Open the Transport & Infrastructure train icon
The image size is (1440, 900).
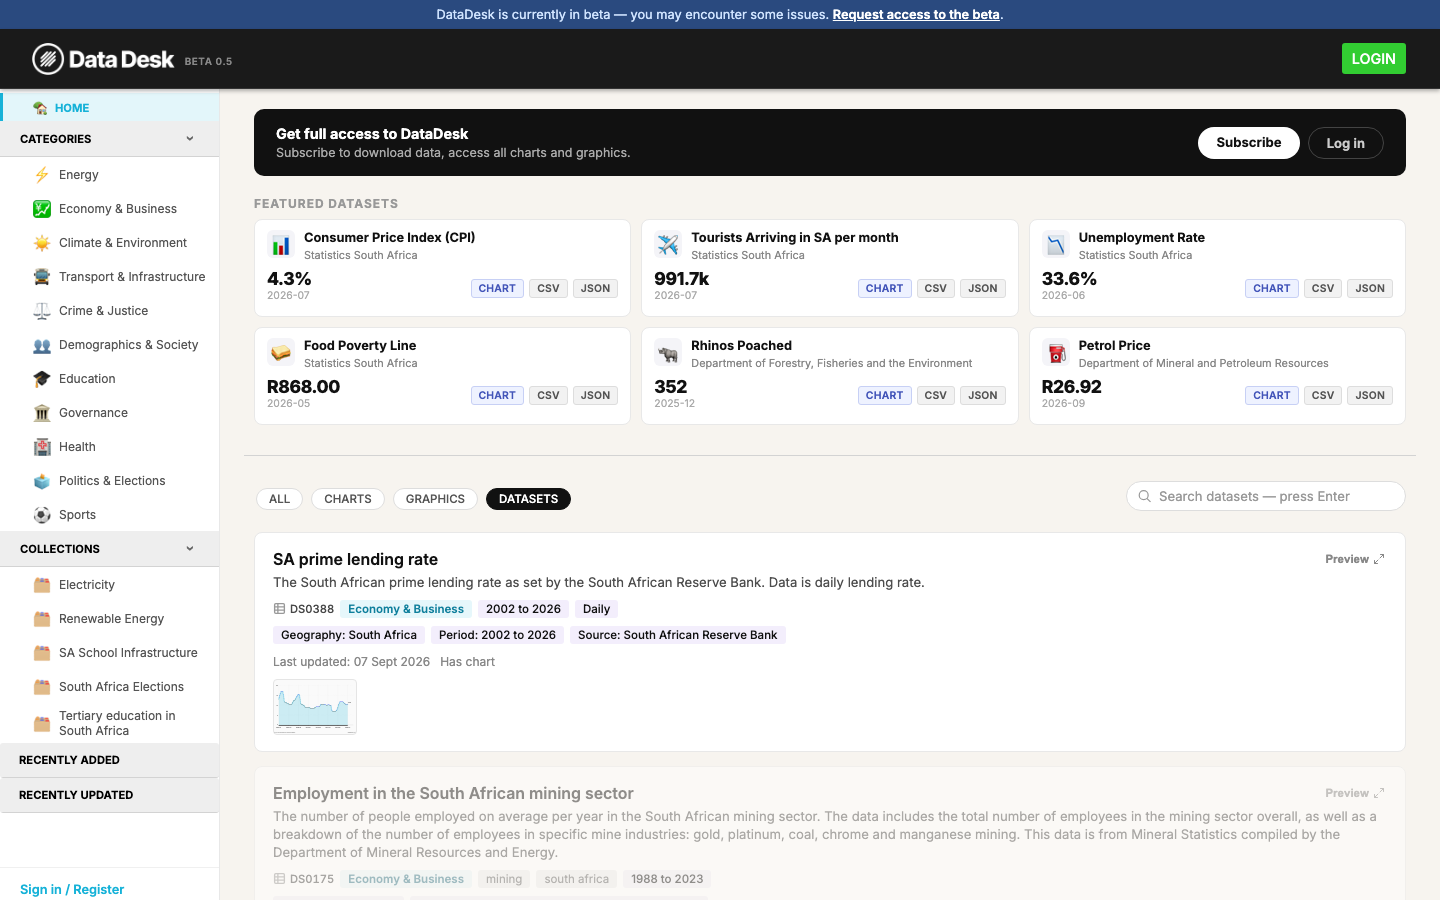42,277
